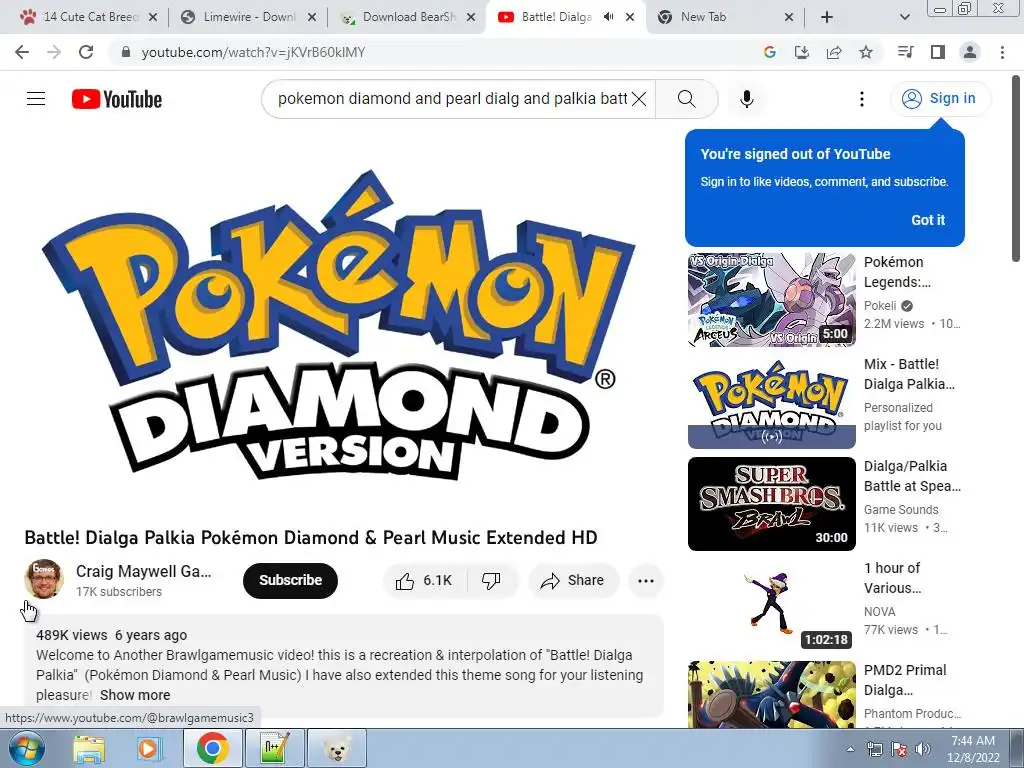Open BearShare bear icon in taskbar
Screen dimensions: 1024x768
click(336, 748)
